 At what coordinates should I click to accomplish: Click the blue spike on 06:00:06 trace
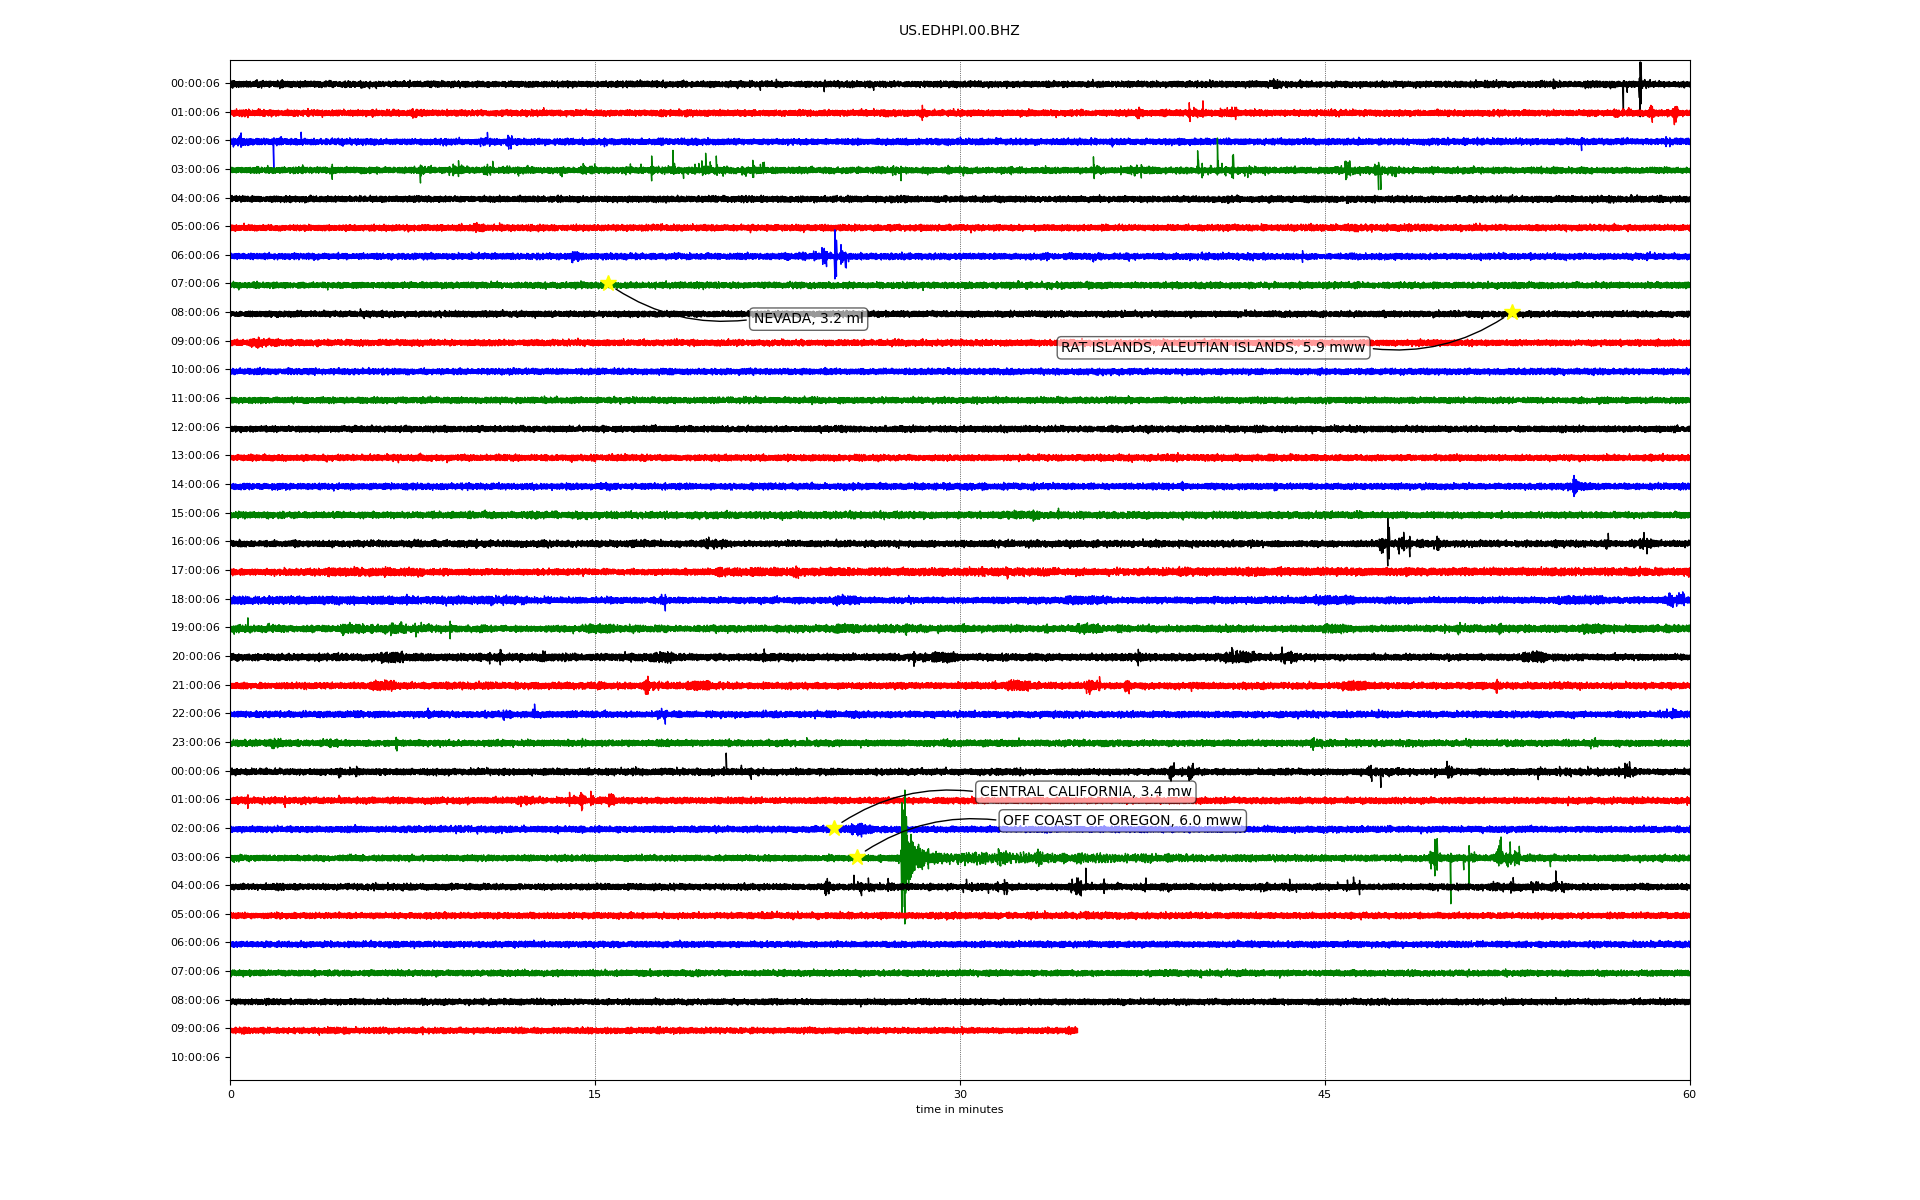(835, 254)
